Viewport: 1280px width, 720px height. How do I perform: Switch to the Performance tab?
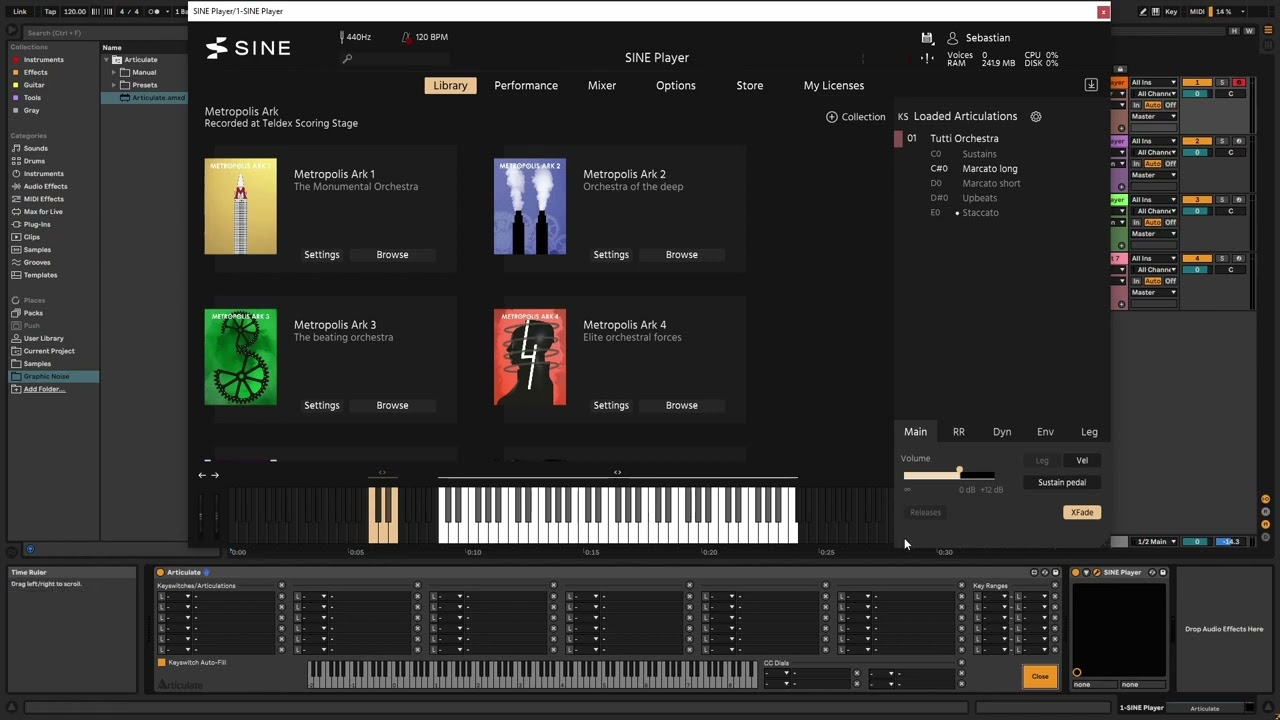(526, 86)
